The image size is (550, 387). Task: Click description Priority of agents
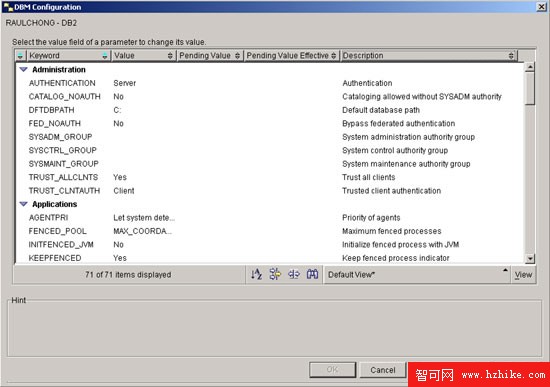click(371, 218)
